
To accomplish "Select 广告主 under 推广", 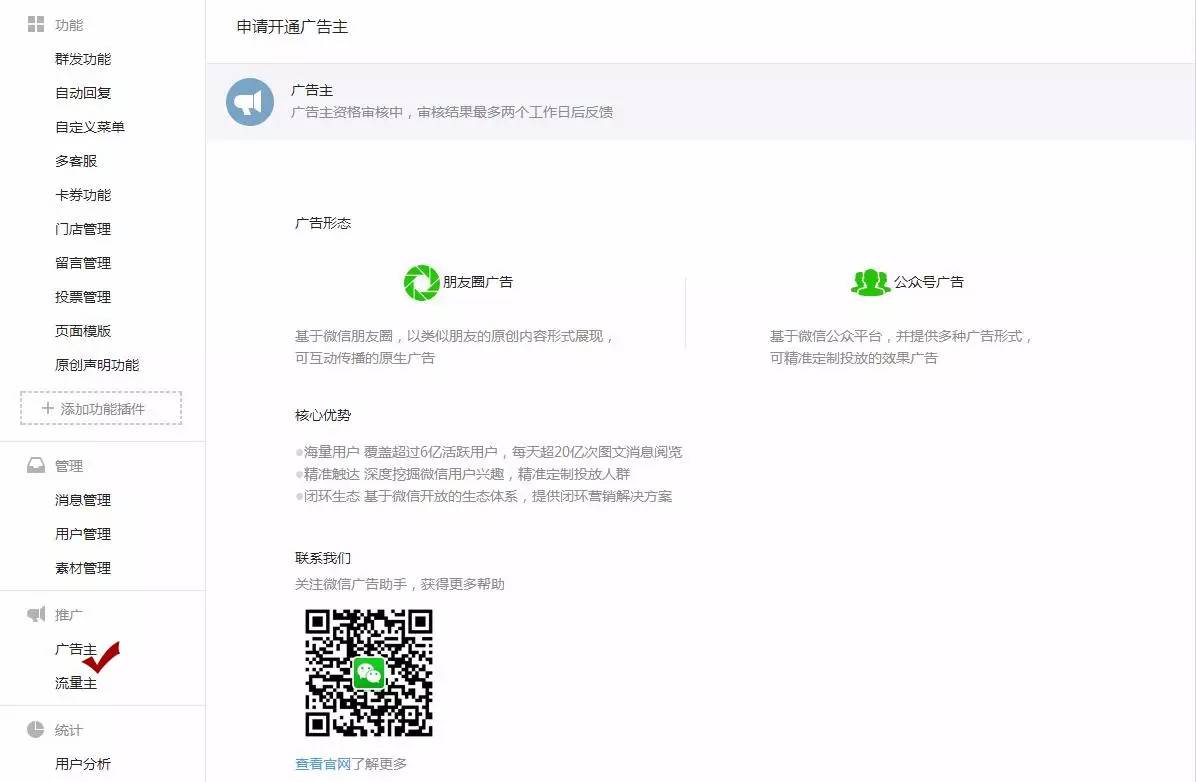I will point(76,649).
